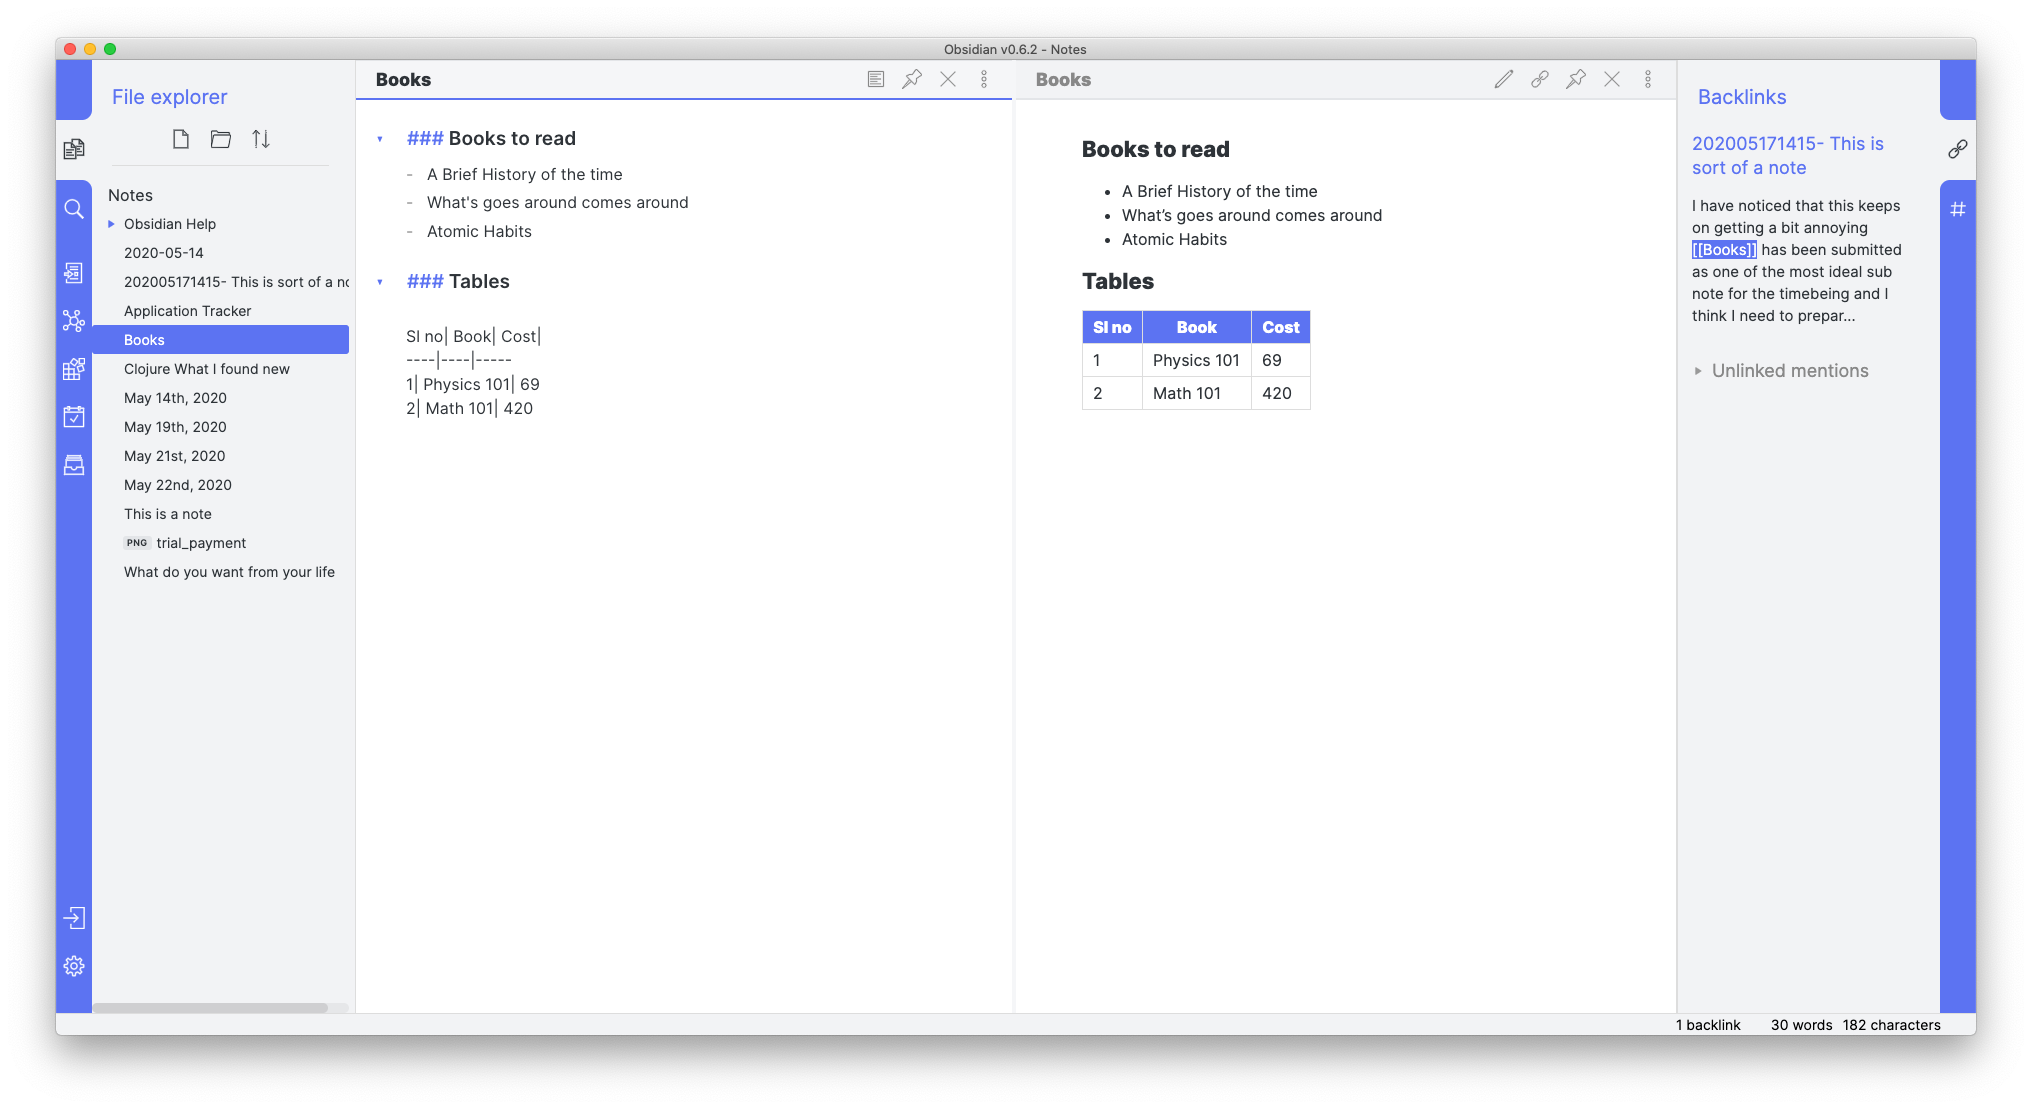Open more options for Books preview pane
Screen dimensions: 2032x1109
pyautogui.click(x=1648, y=79)
